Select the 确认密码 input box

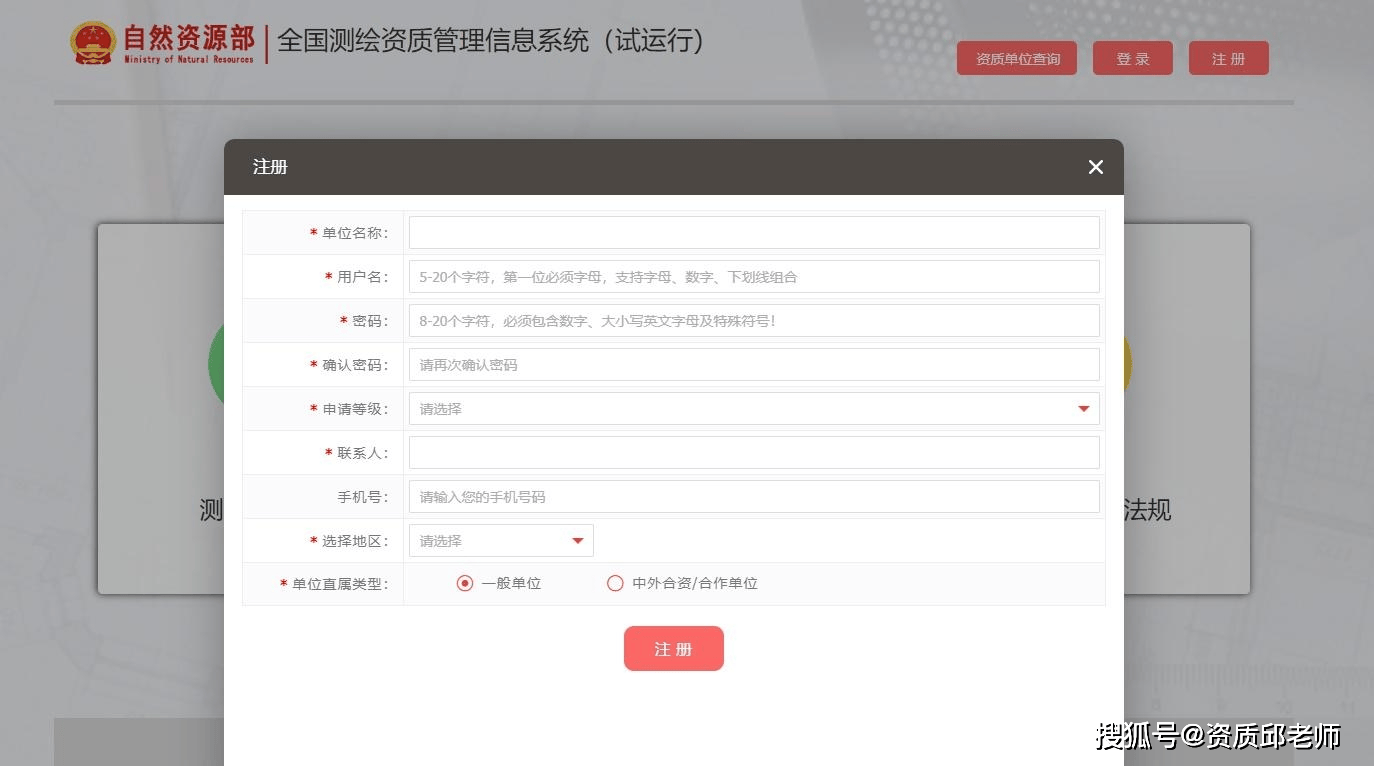(x=754, y=365)
